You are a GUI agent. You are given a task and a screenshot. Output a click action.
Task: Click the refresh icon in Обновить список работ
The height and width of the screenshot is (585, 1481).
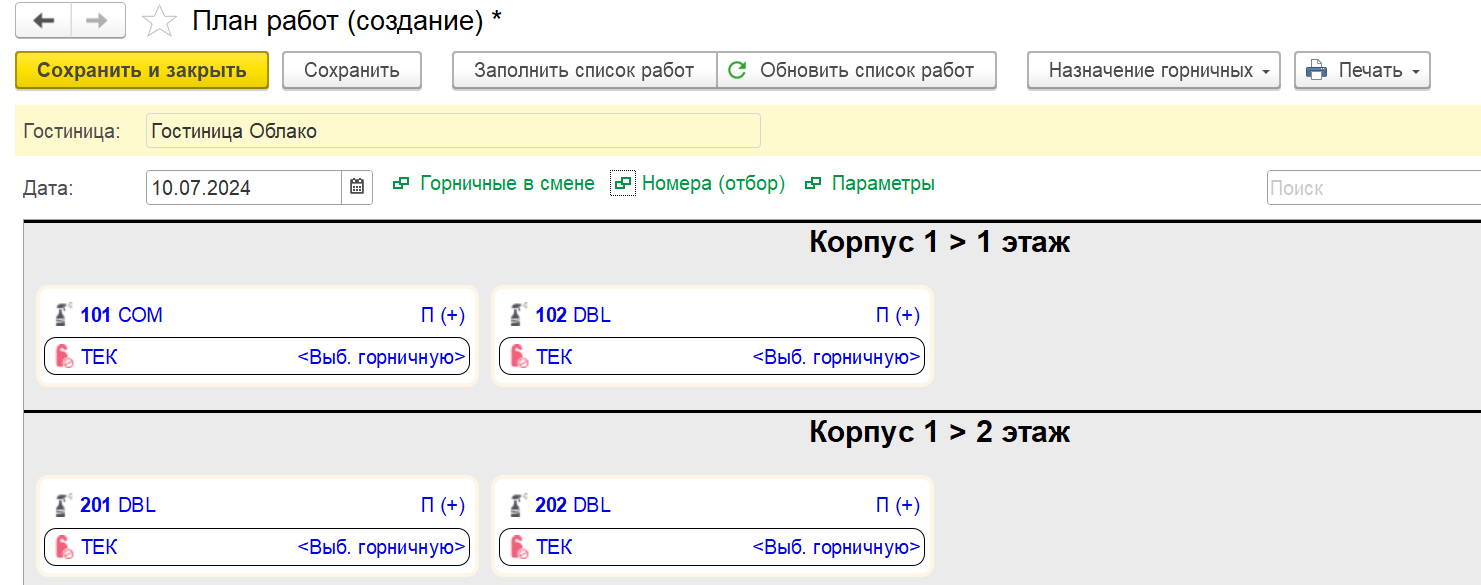point(737,70)
